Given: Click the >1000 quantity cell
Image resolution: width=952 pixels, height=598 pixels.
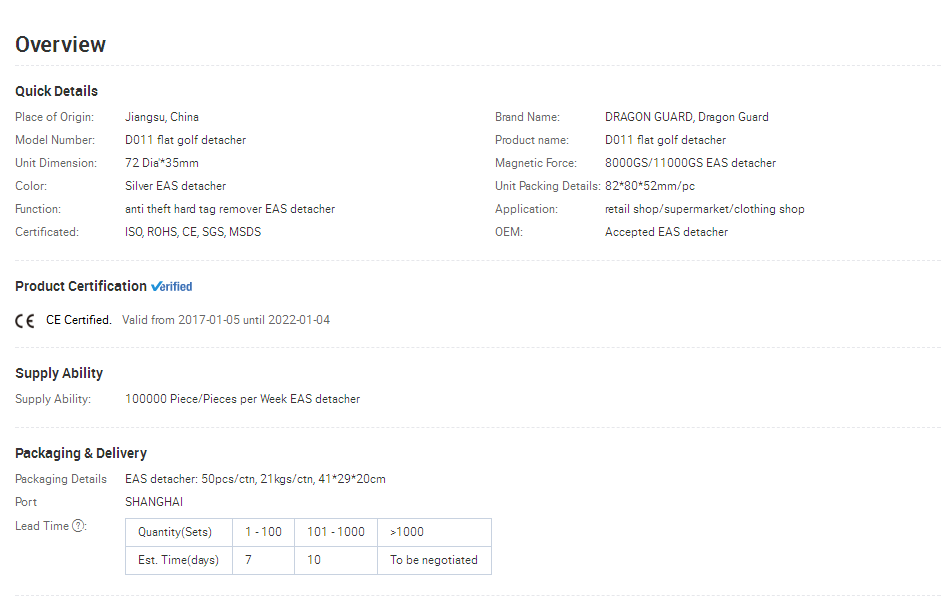Looking at the screenshot, I should pos(434,532).
